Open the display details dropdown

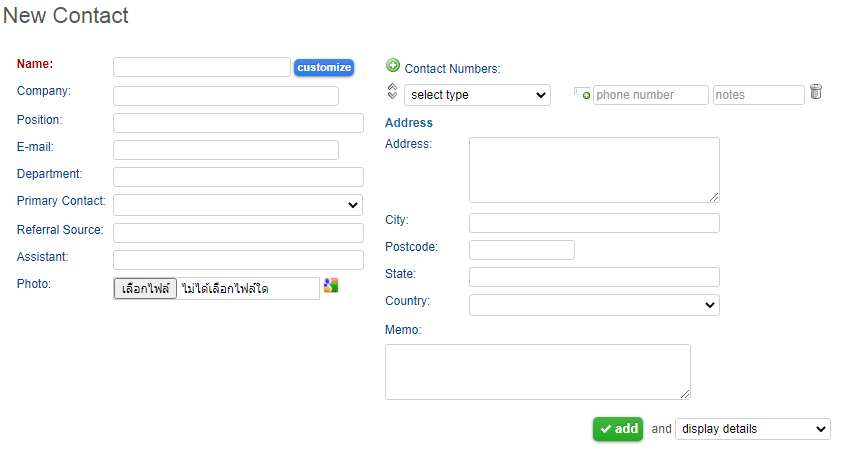tap(753, 429)
